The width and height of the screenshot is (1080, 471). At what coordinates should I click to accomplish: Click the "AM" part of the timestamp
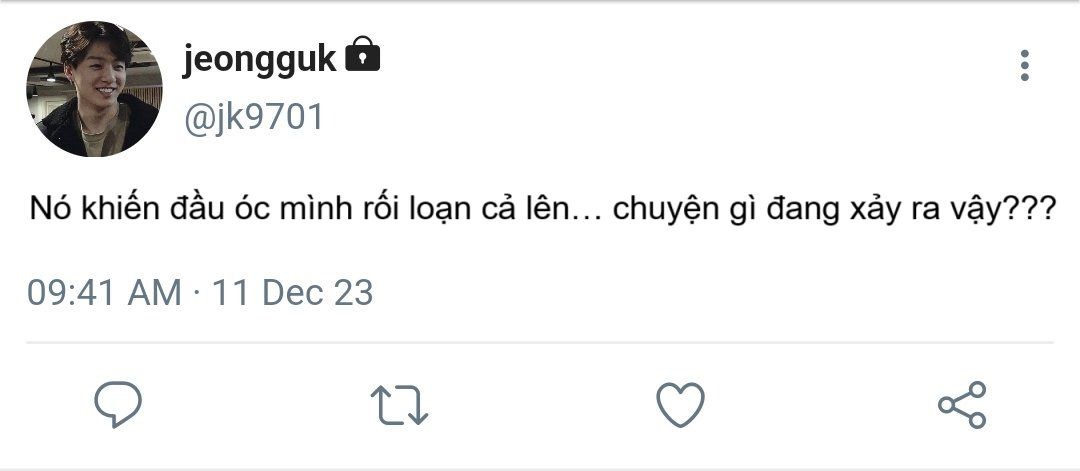(x=155, y=293)
